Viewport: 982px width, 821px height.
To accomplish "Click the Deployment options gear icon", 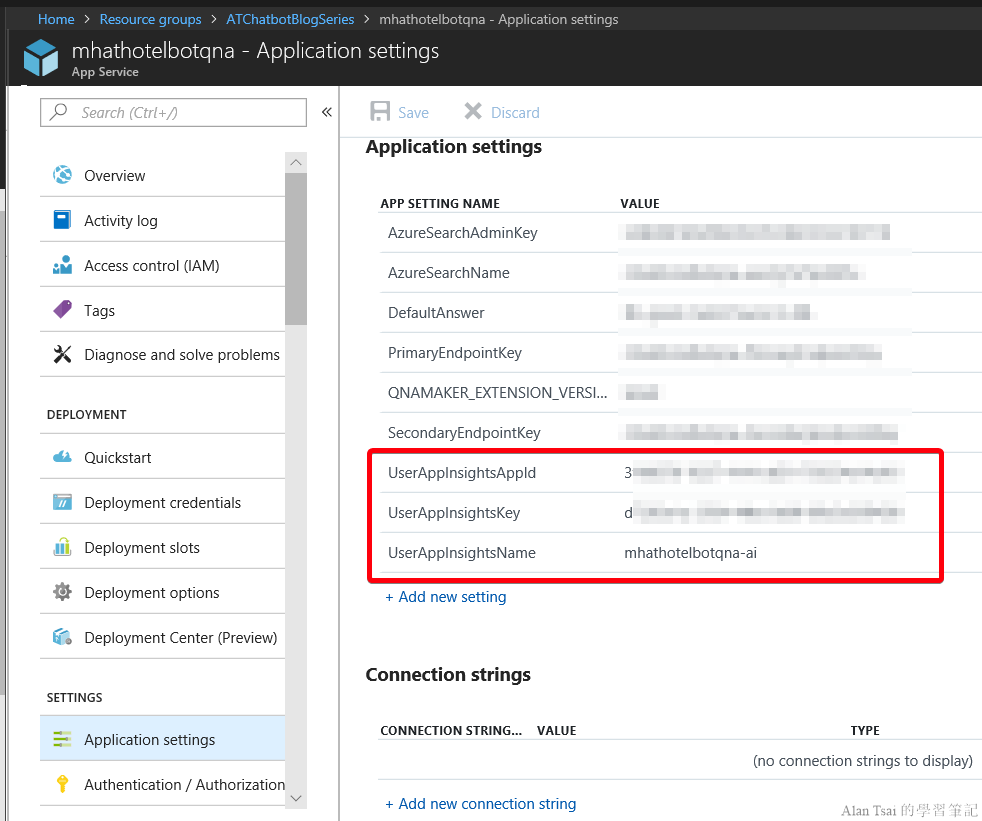I will (62, 592).
